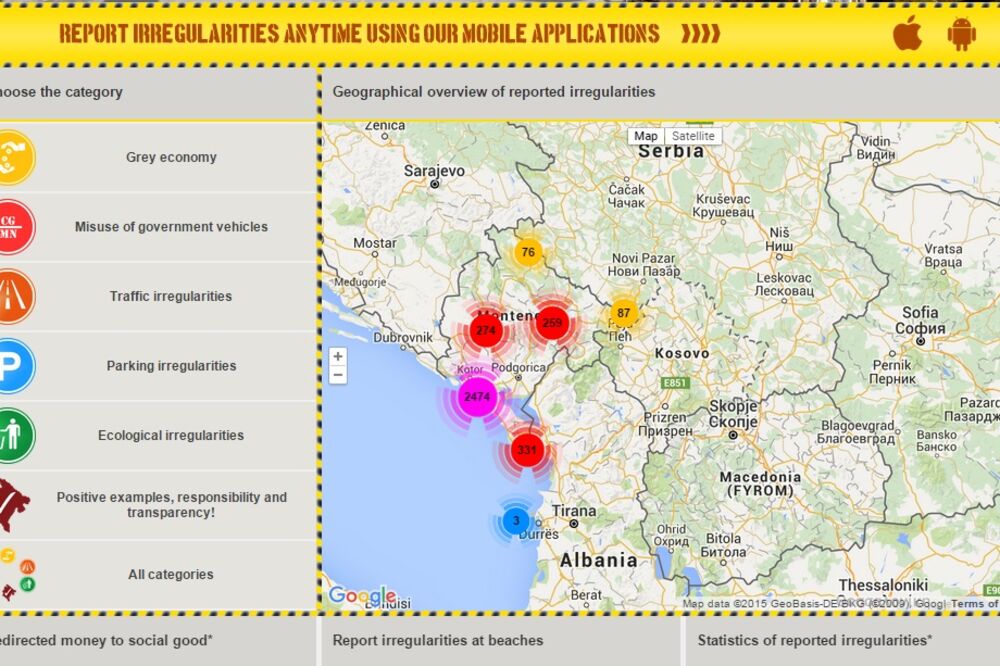The height and width of the screenshot is (666, 1000).
Task: Click the Positive examples Montenegro map icon
Action: point(14,505)
